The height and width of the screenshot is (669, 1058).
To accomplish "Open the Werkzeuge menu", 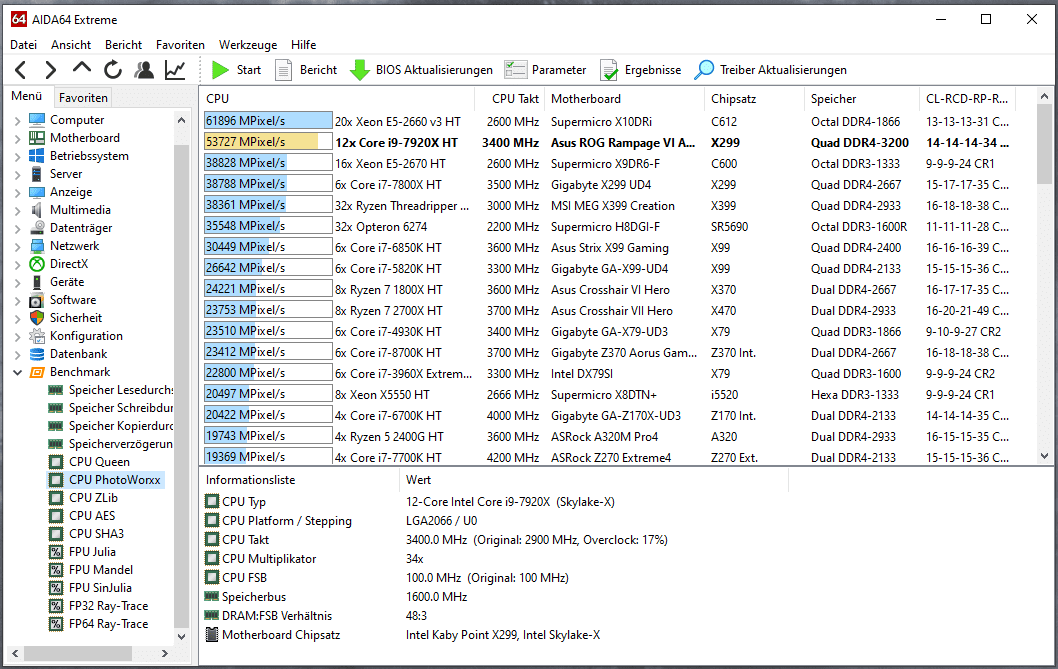I will [248, 45].
